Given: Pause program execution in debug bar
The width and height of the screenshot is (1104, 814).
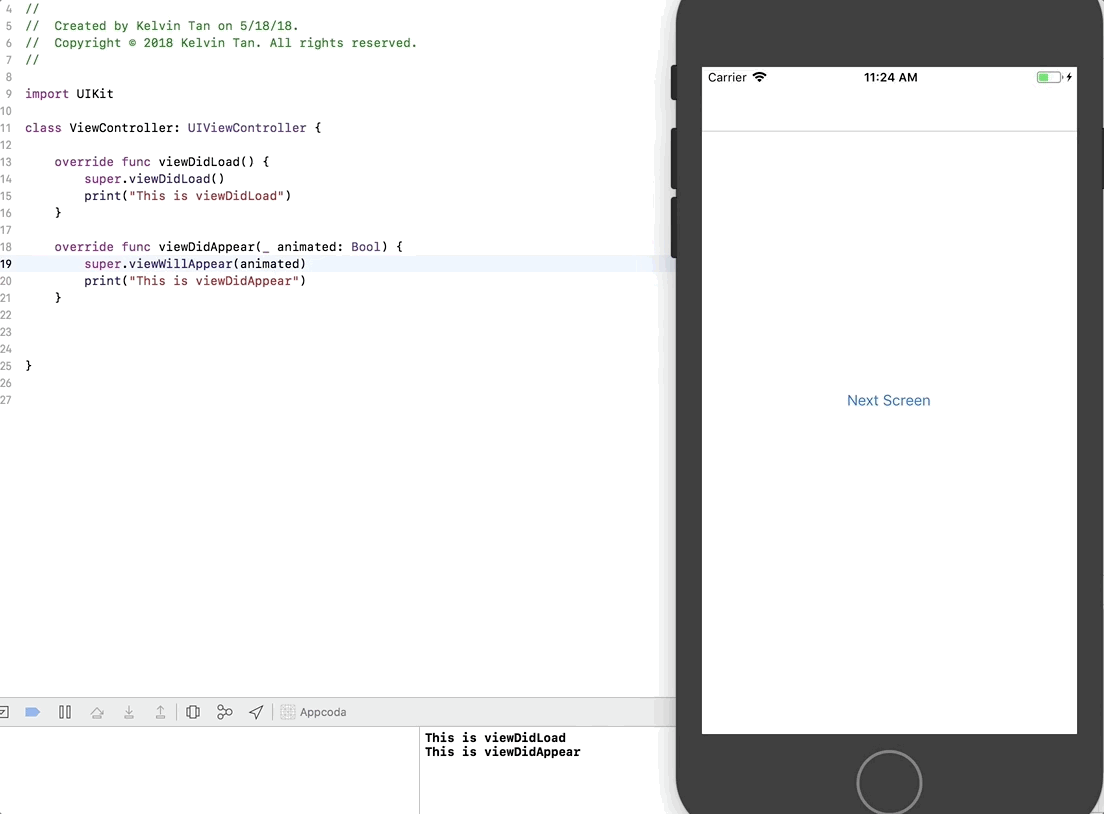Looking at the screenshot, I should (x=65, y=712).
